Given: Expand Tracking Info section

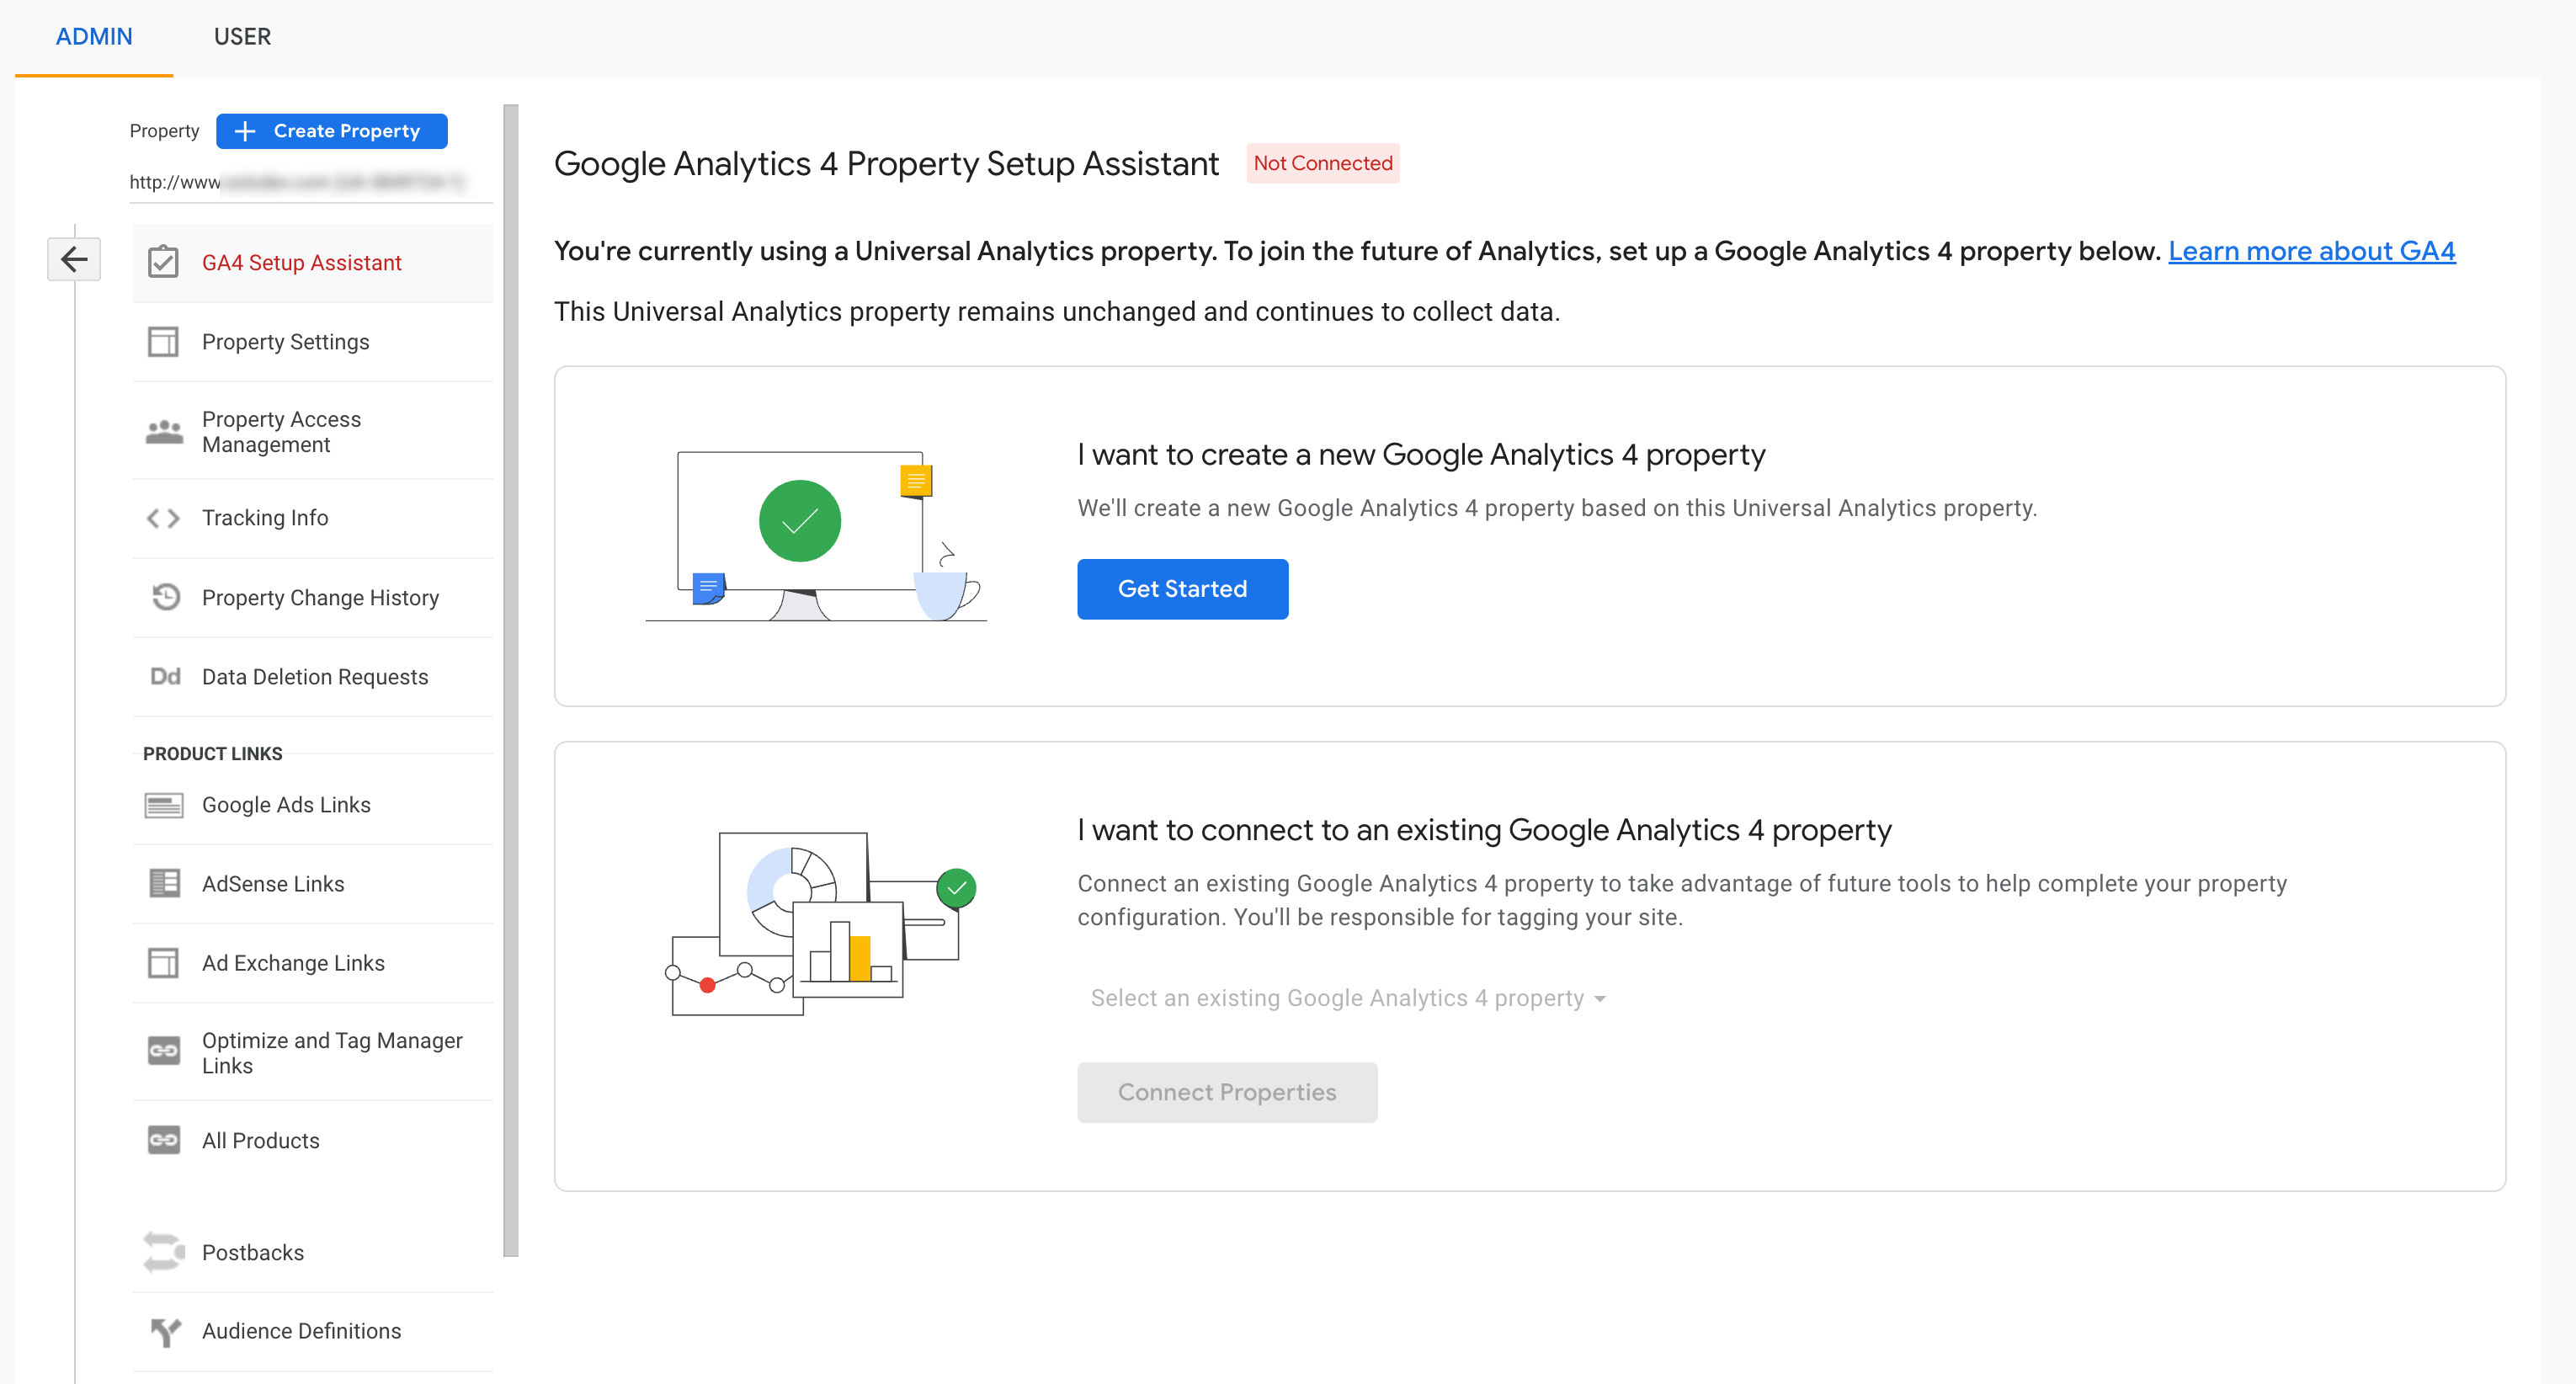Looking at the screenshot, I should point(313,518).
